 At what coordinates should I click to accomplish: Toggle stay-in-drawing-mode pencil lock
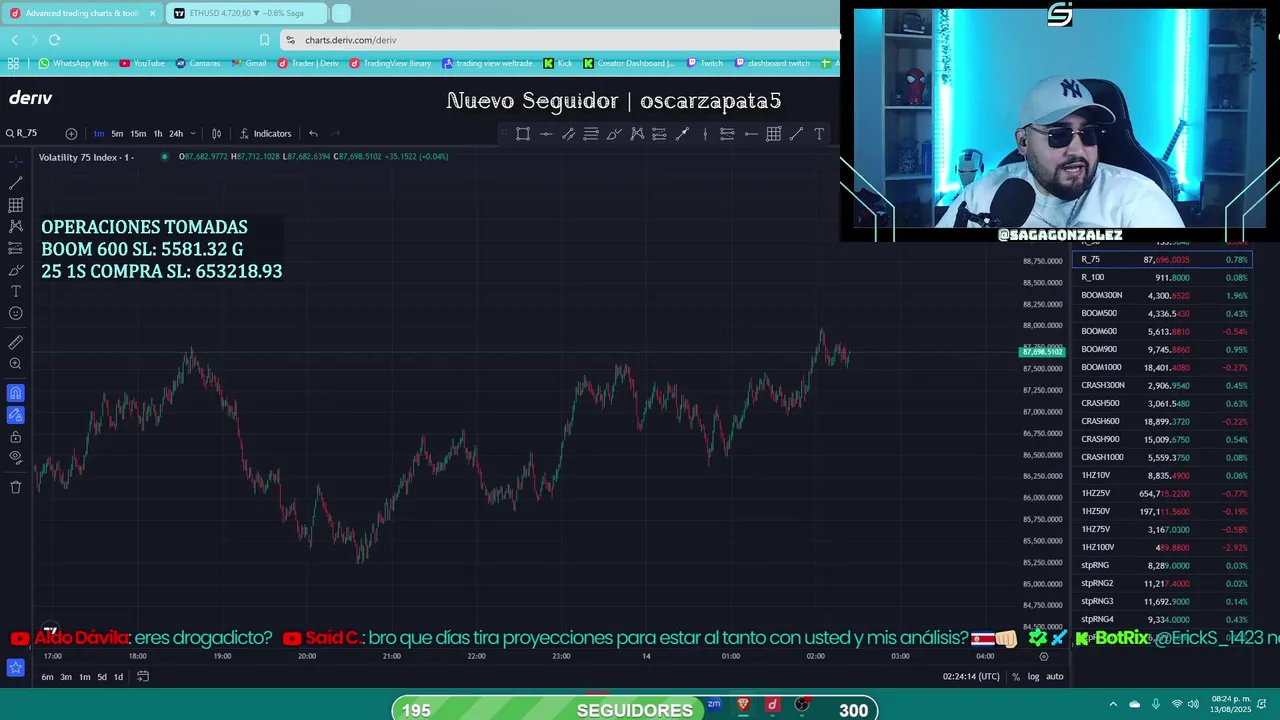[15, 414]
